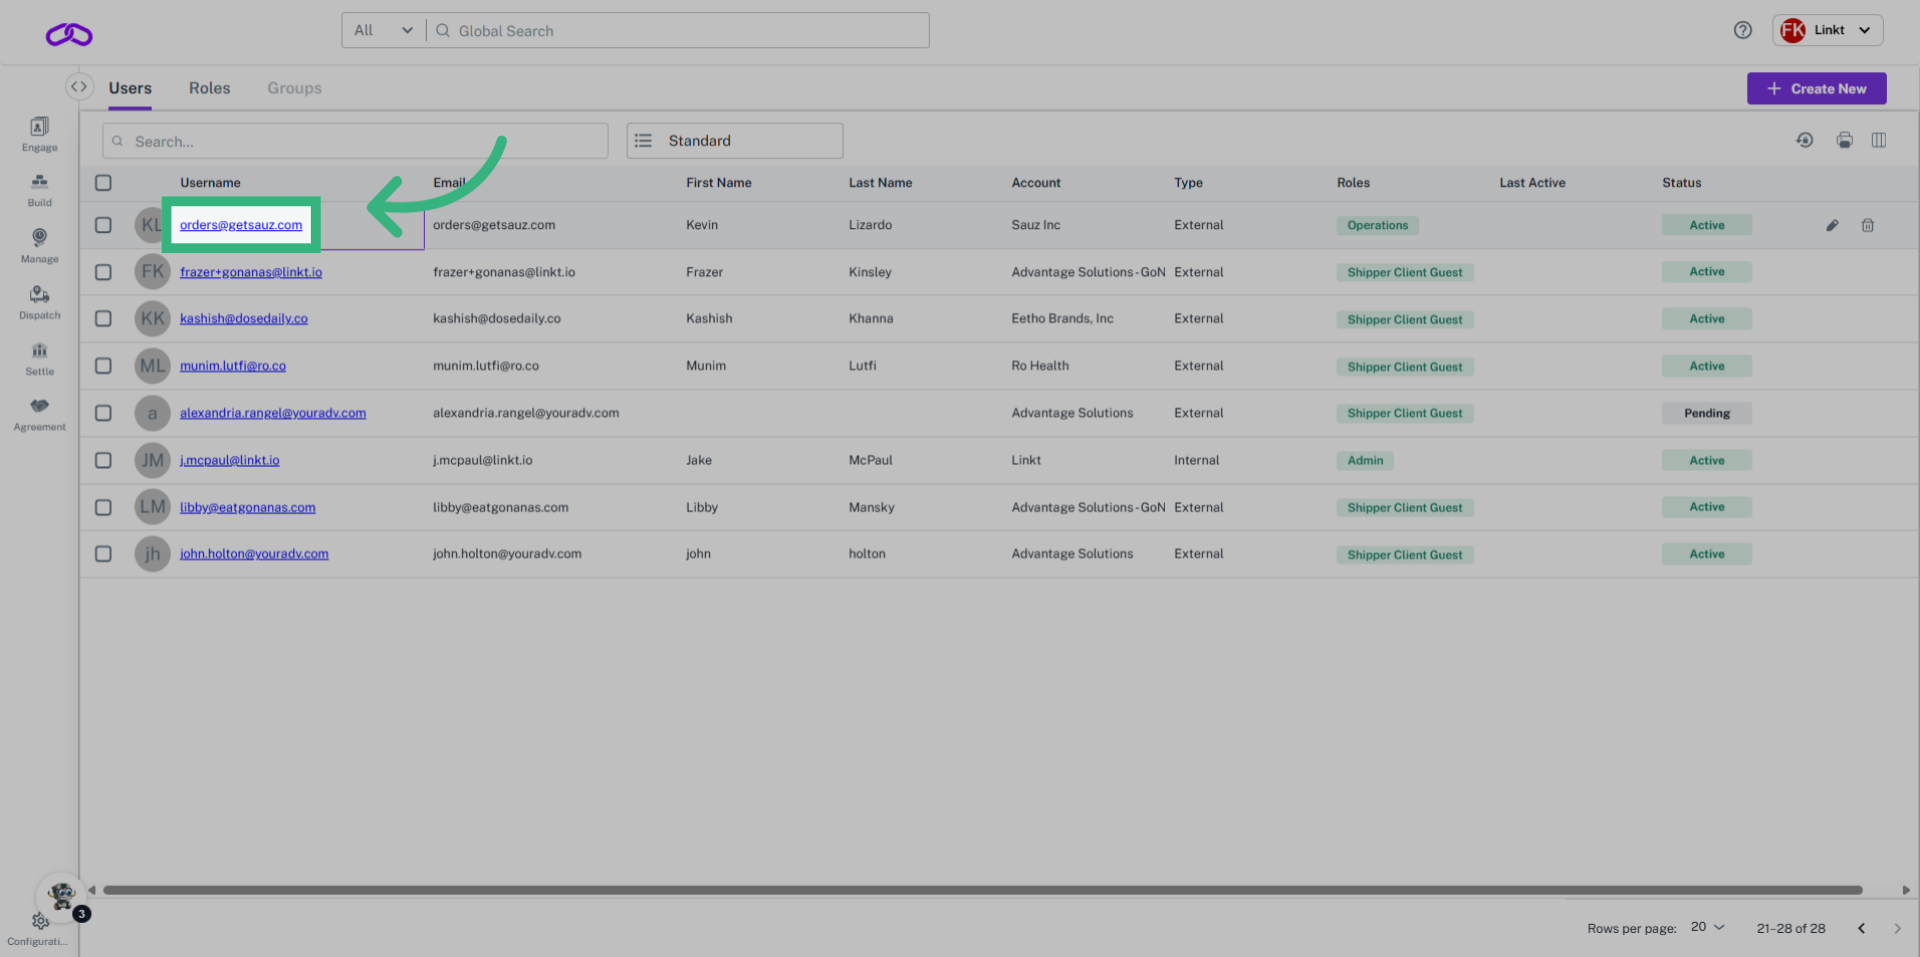This screenshot has width=1920, height=957.
Task: Click the horizontal scrollbar below the table
Action: [981, 890]
